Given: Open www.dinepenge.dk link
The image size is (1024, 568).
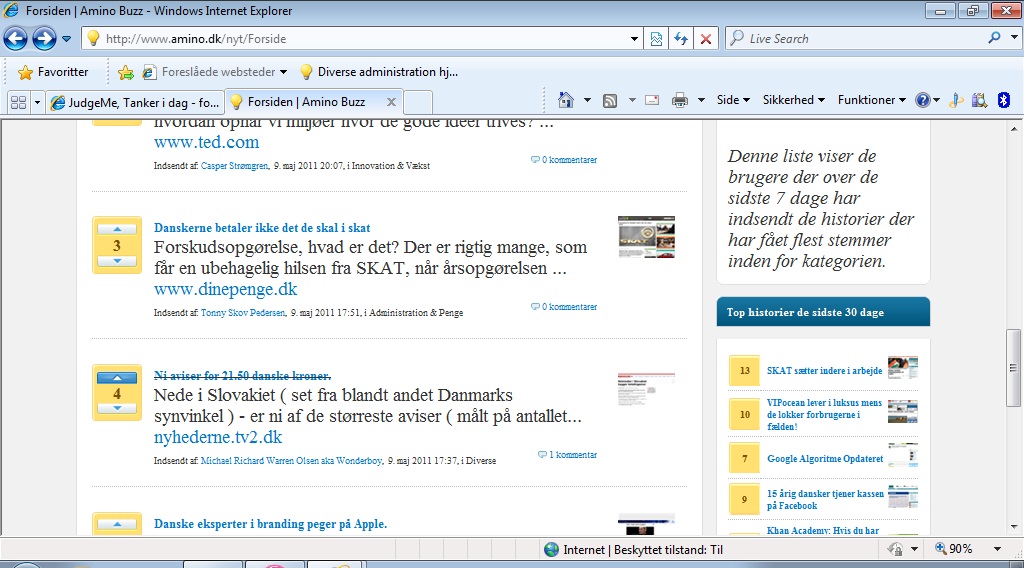Looking at the screenshot, I should click(x=225, y=289).
